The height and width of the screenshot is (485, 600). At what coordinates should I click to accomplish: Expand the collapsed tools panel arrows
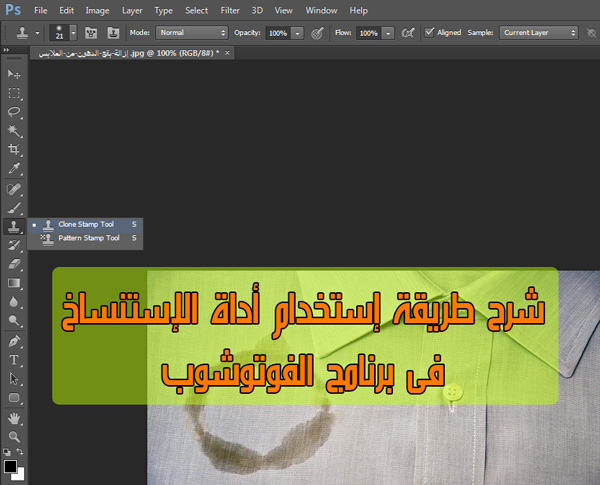[x=6, y=50]
